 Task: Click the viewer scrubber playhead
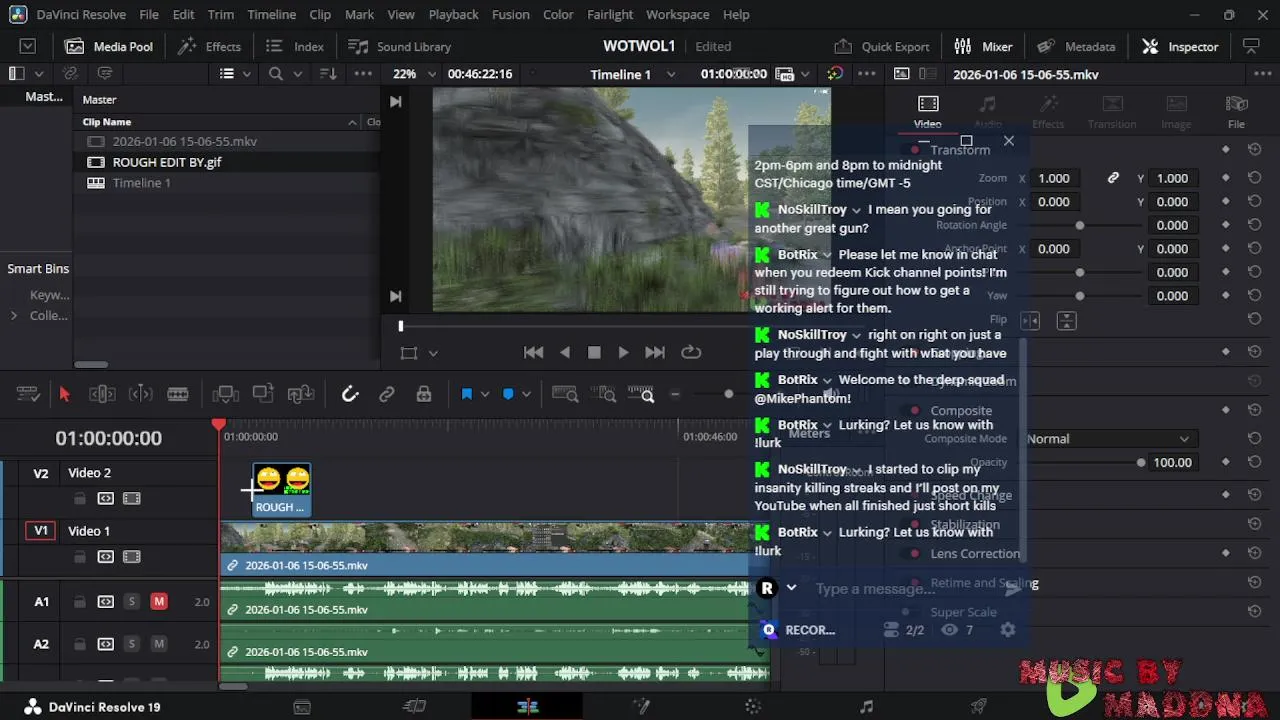(401, 326)
